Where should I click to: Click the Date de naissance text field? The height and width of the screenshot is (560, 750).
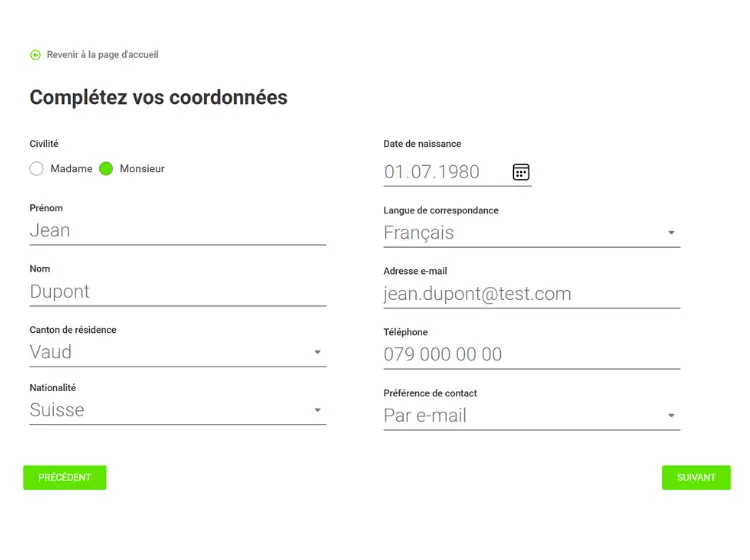pyautogui.click(x=443, y=172)
